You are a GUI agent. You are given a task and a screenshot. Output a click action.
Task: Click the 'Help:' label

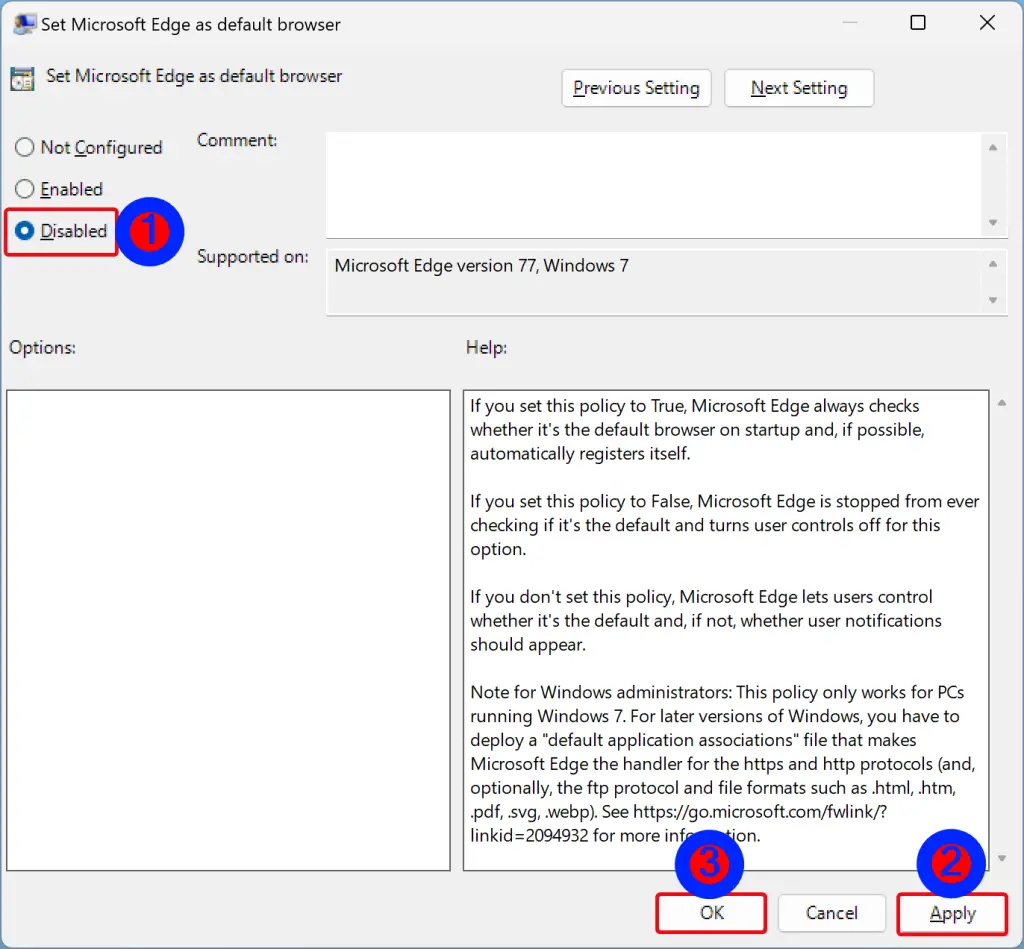487,347
